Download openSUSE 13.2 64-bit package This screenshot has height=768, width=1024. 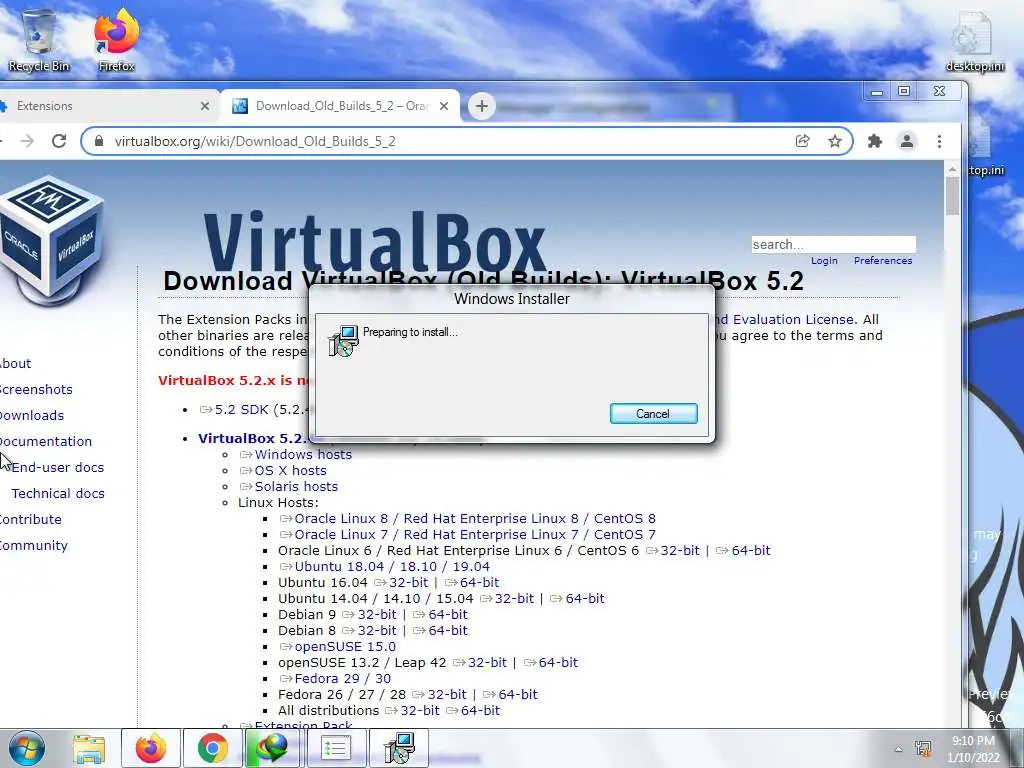coord(551,663)
